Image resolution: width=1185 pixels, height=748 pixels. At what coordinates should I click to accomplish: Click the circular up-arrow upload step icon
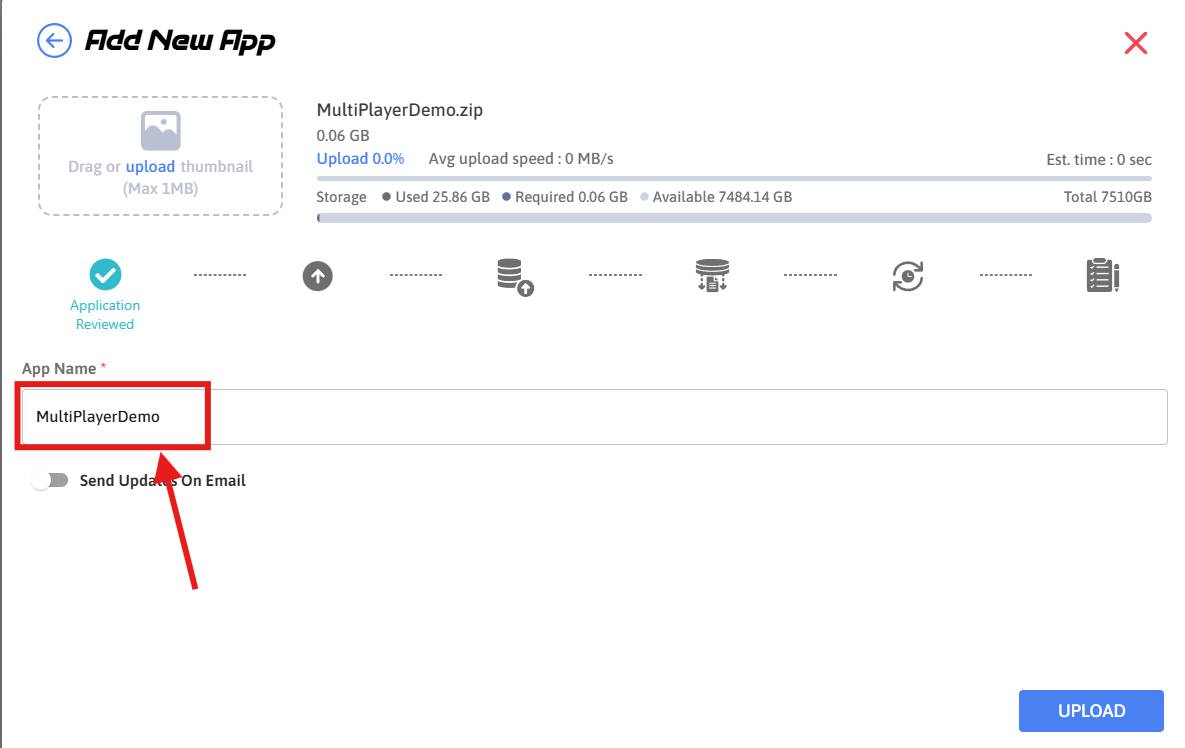pos(317,276)
